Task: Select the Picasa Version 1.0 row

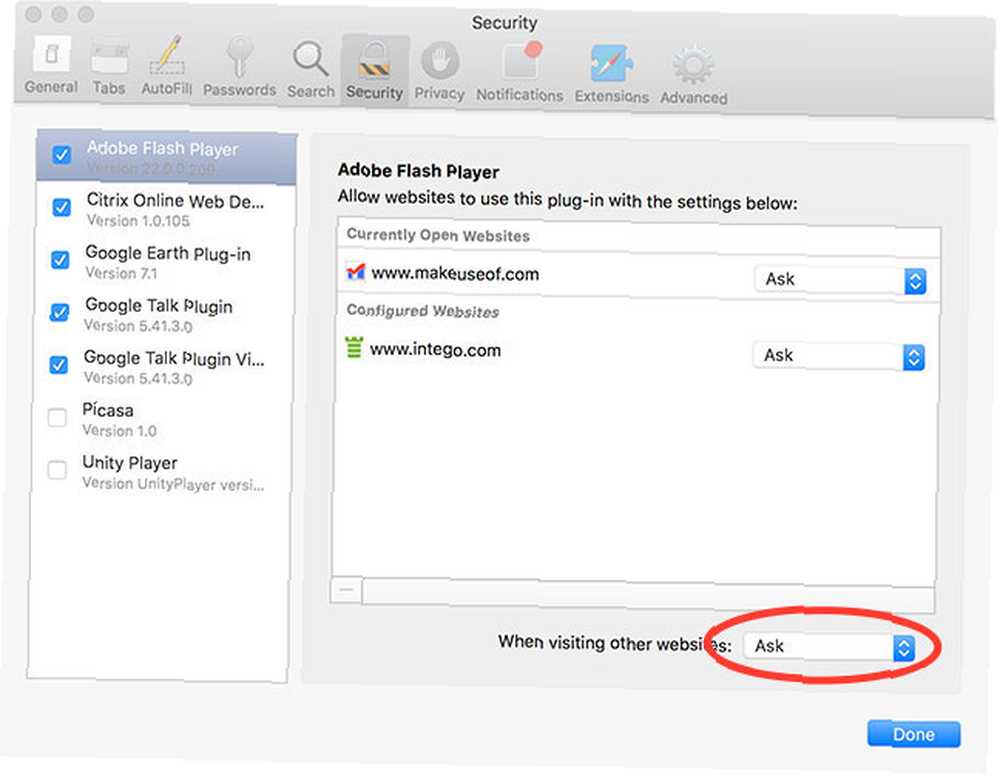Action: [x=162, y=419]
